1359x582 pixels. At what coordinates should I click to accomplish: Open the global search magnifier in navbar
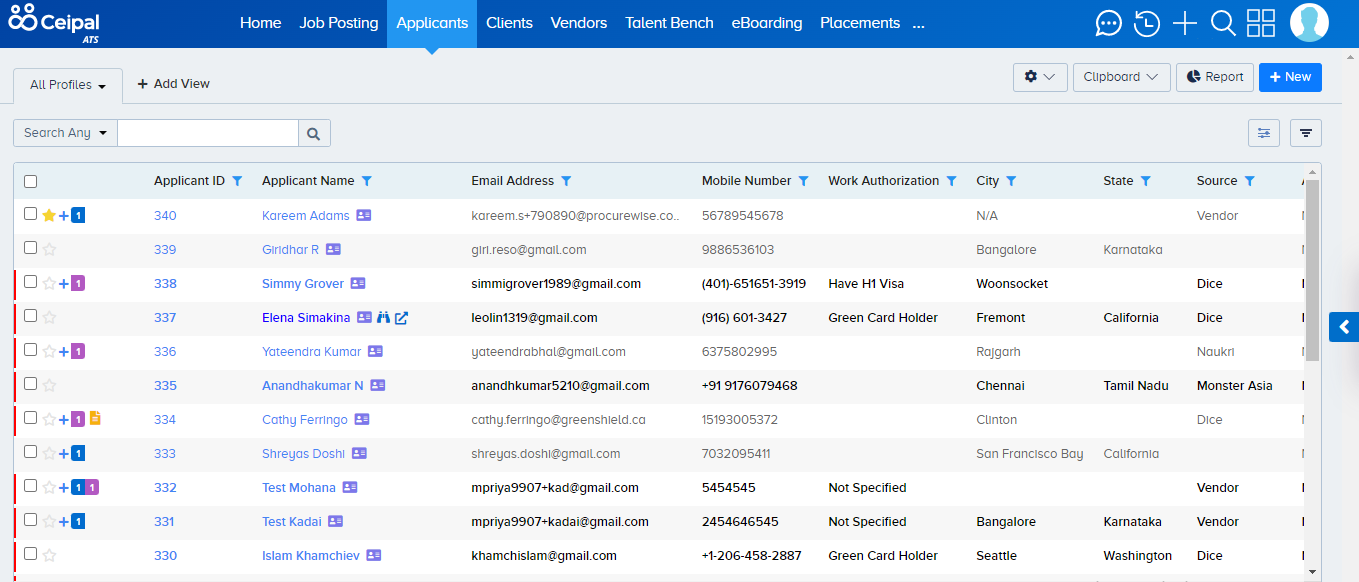1223,22
